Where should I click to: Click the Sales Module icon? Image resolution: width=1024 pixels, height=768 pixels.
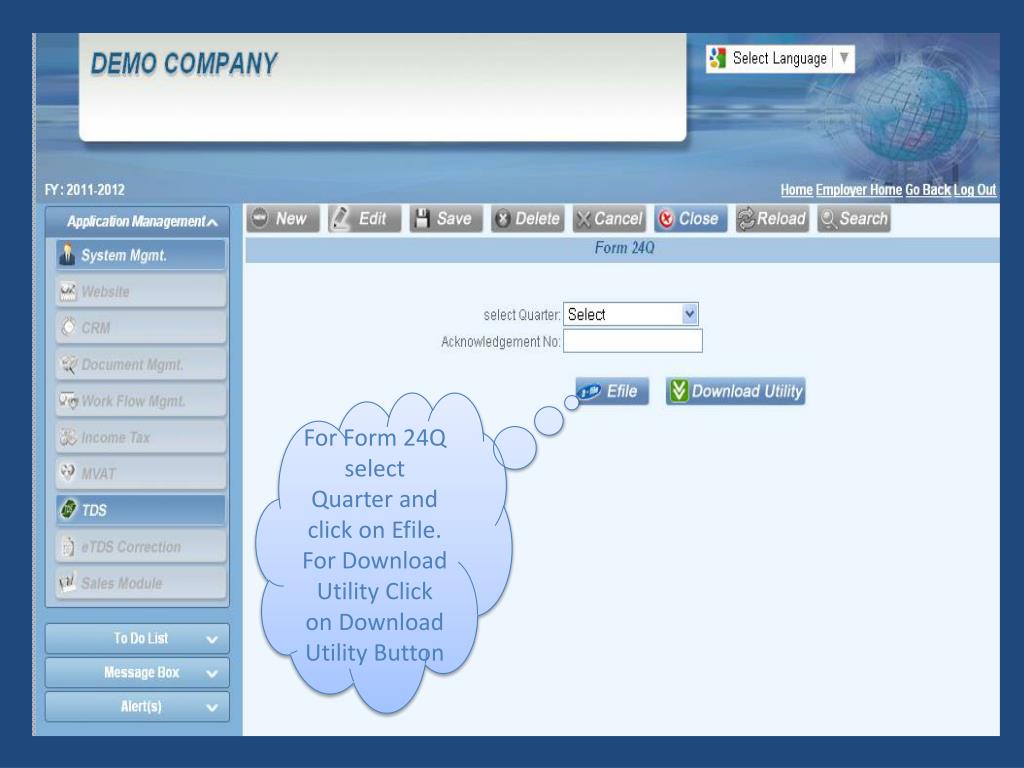pyautogui.click(x=68, y=581)
